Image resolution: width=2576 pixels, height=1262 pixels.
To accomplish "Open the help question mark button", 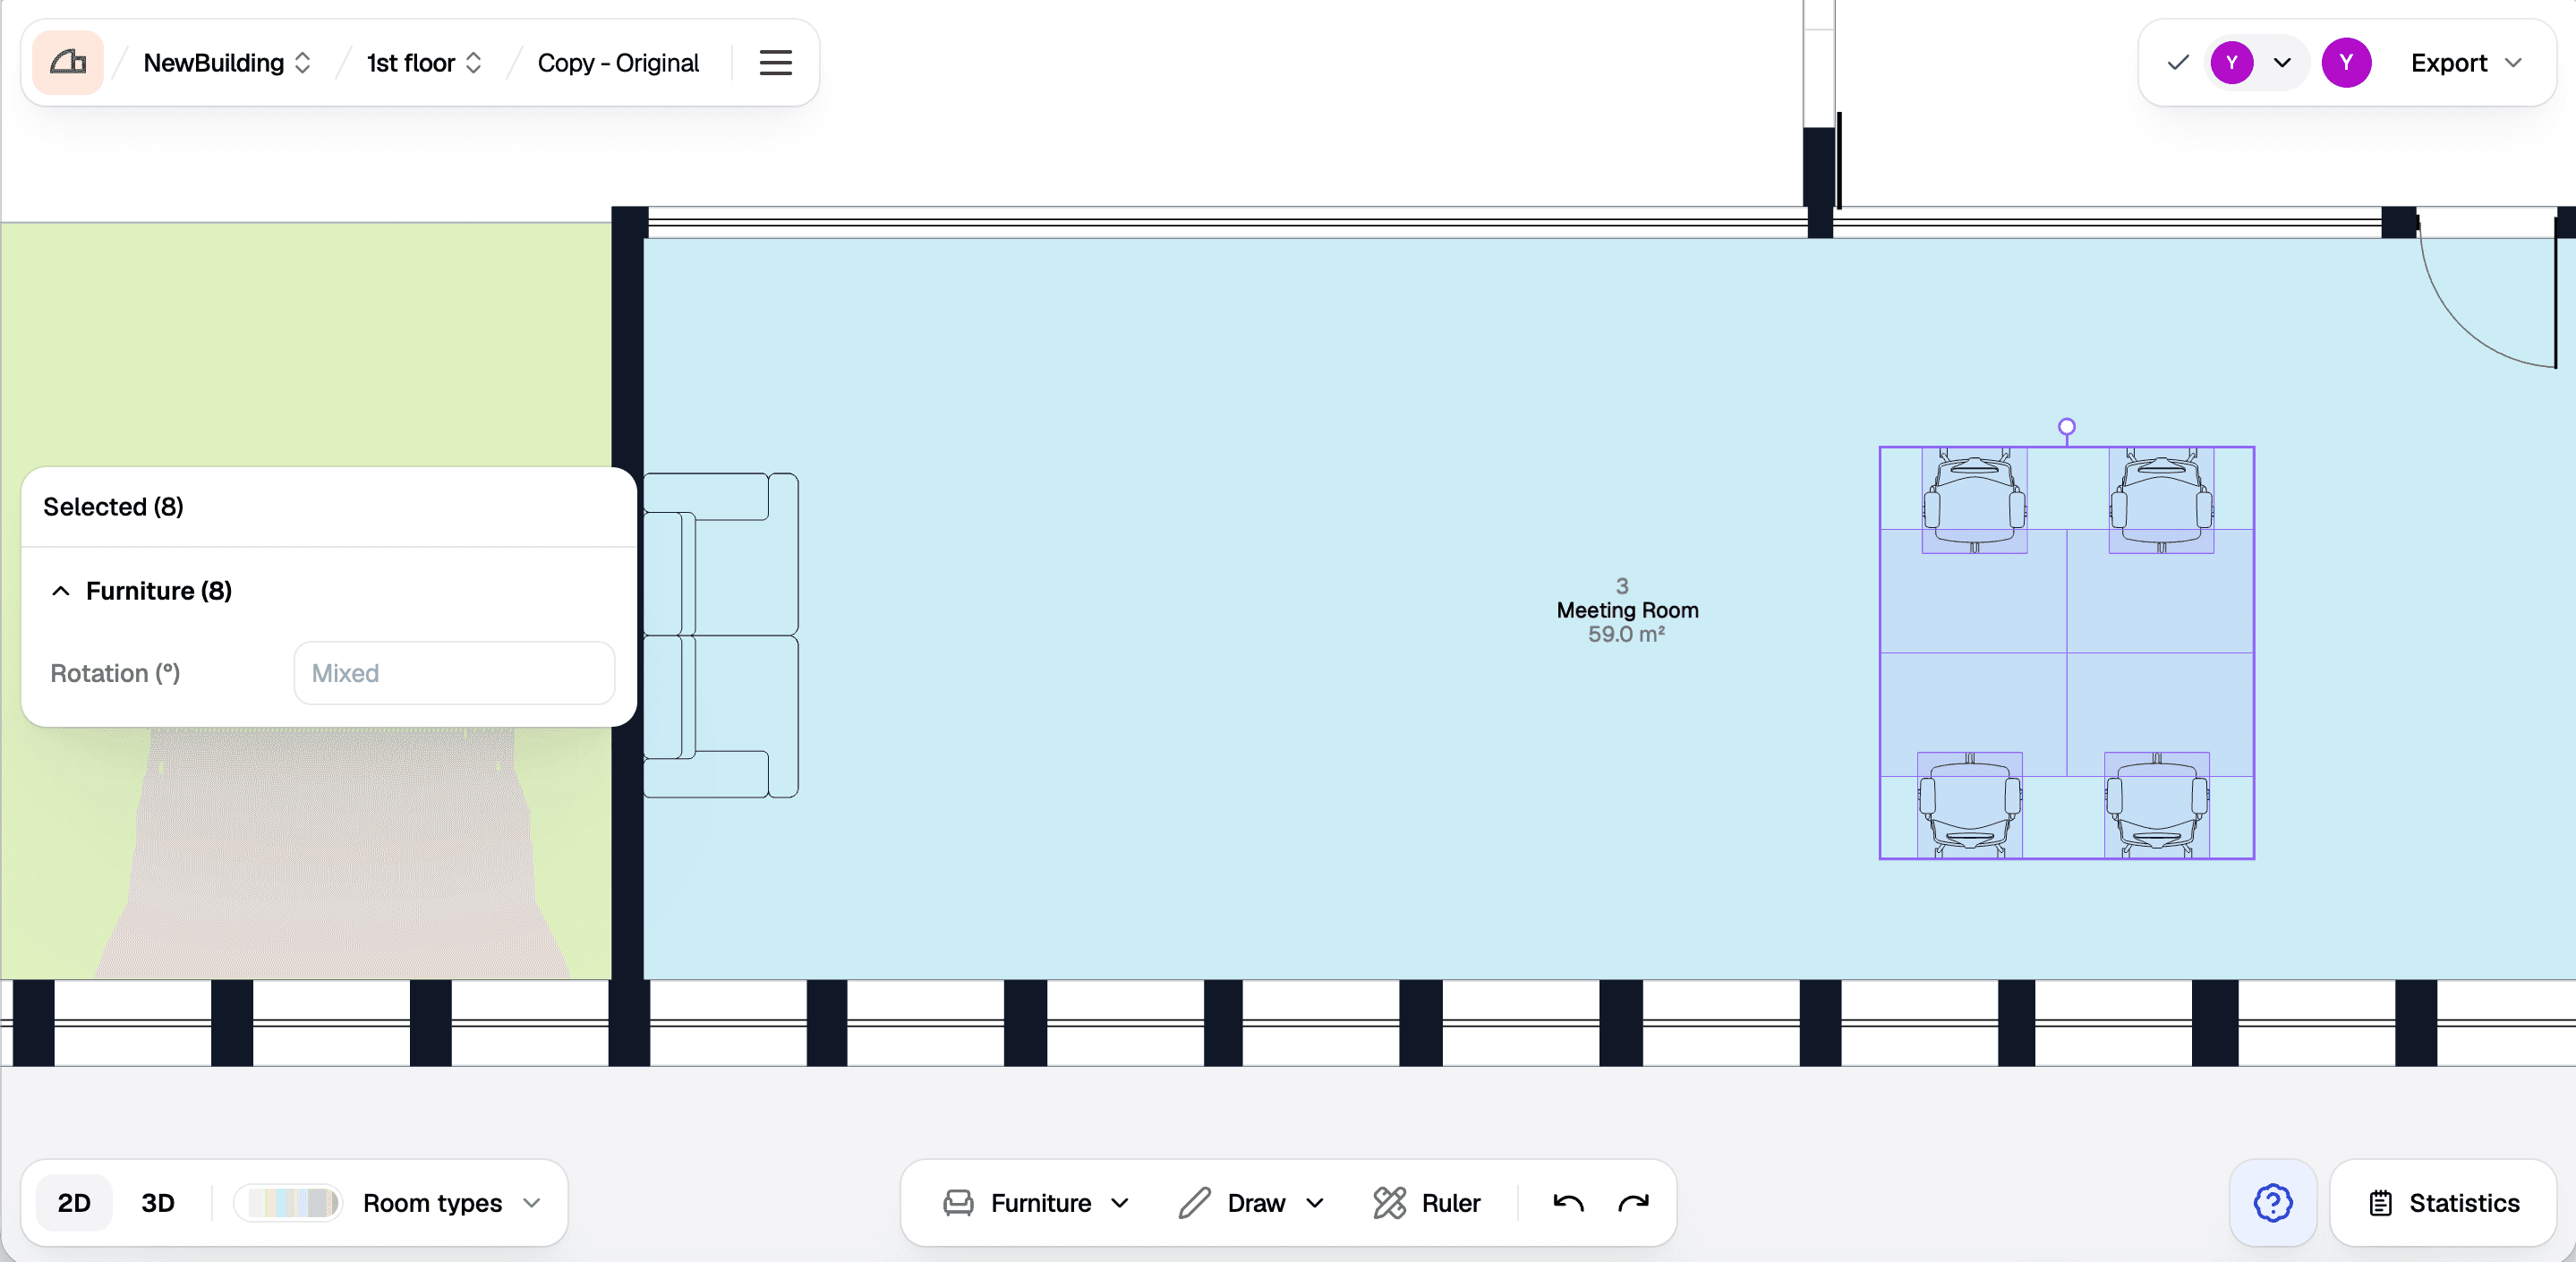I will (x=2272, y=1203).
